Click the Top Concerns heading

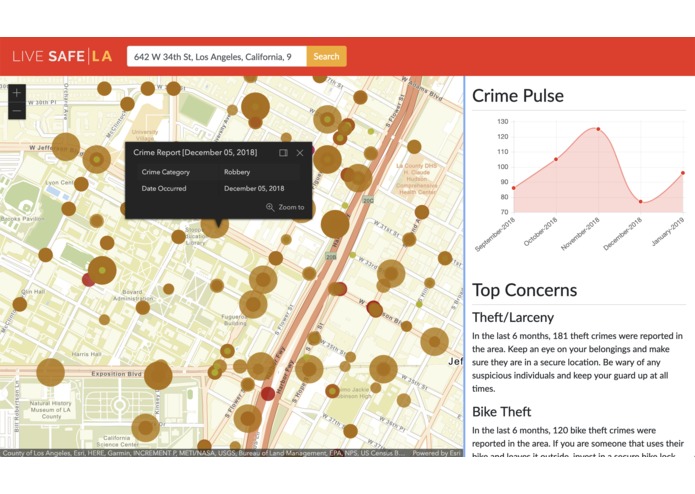point(524,290)
